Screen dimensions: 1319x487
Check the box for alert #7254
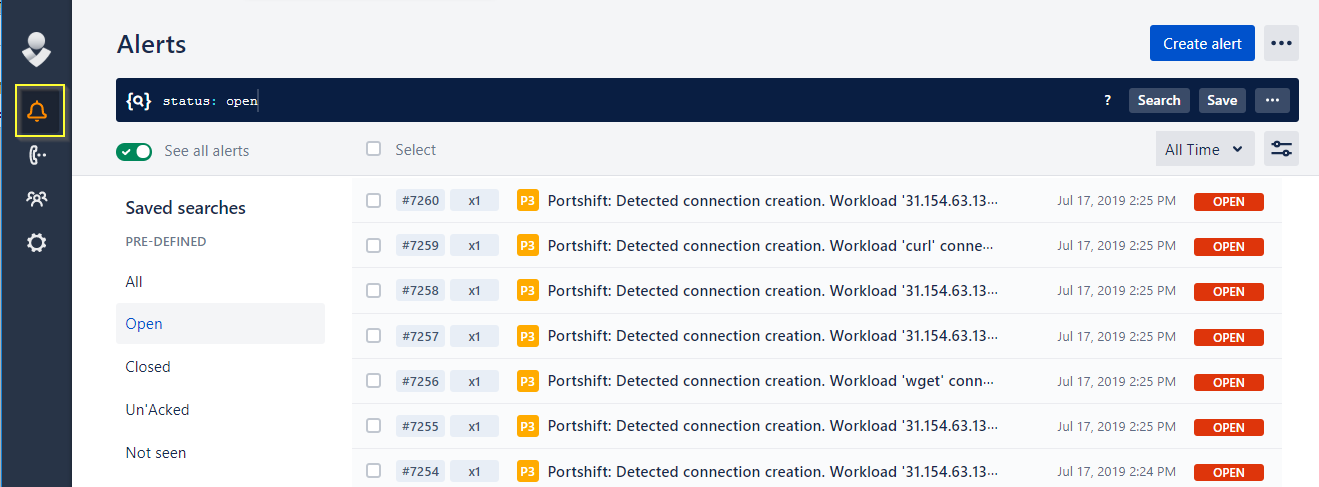[373, 471]
